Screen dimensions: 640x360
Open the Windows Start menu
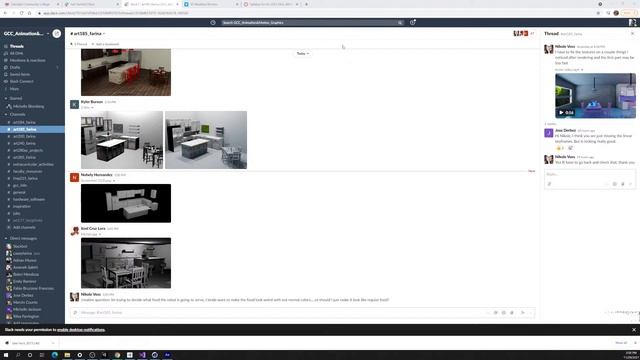point(6,355)
